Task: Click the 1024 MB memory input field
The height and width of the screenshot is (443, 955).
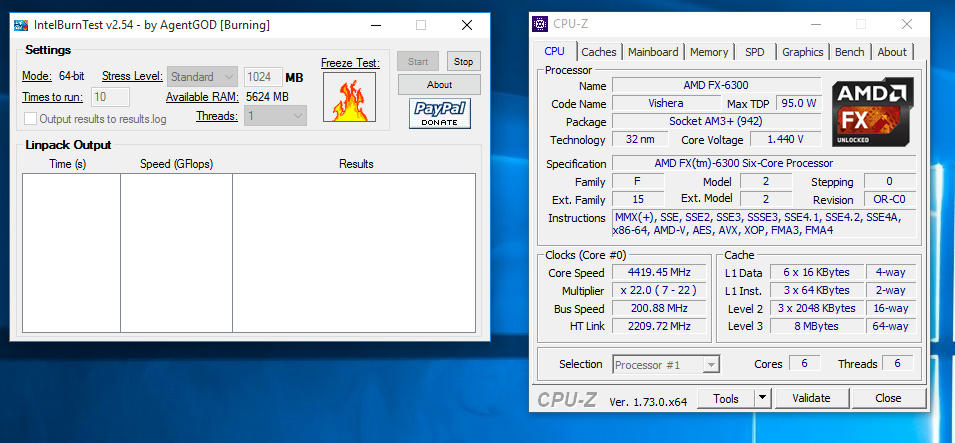Action: point(263,77)
